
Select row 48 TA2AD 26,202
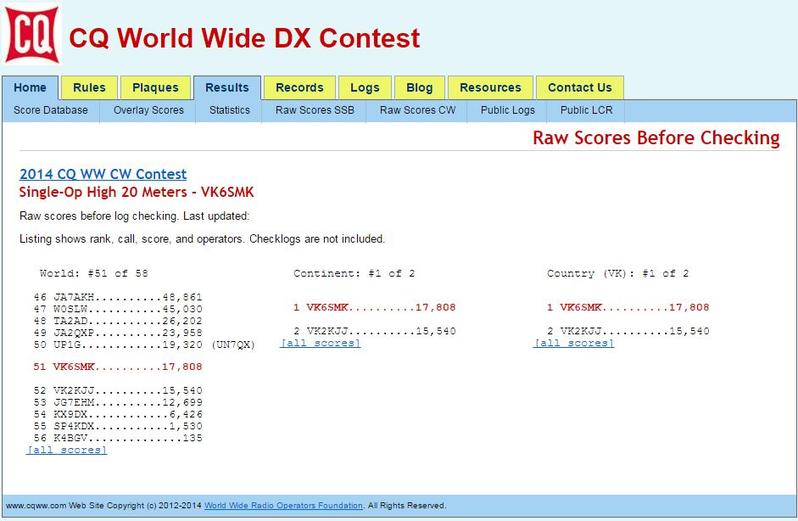click(118, 321)
